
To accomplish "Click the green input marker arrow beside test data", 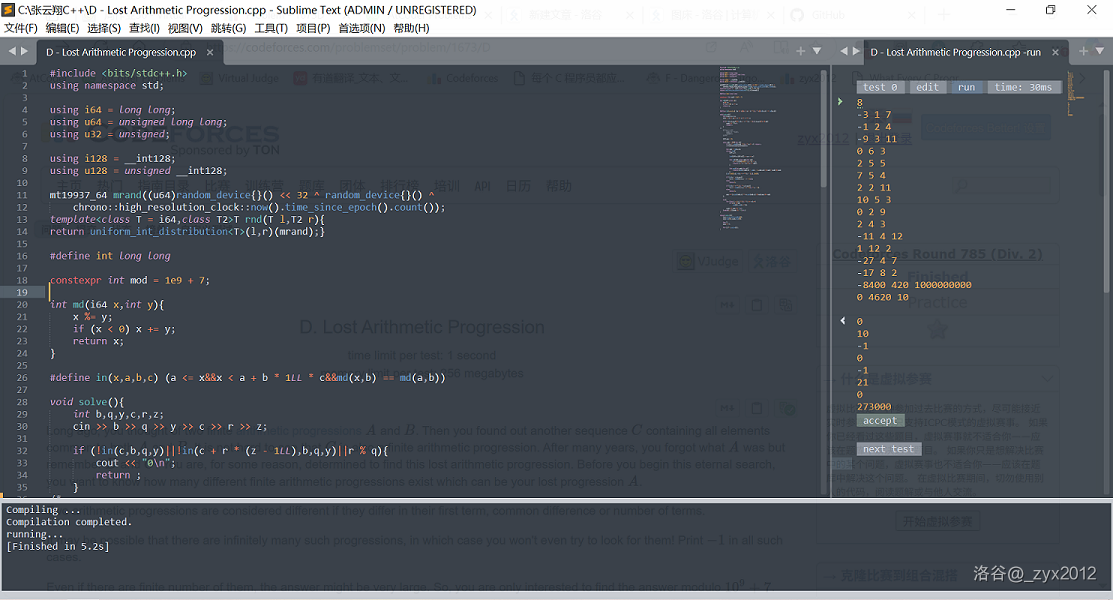I will point(841,102).
